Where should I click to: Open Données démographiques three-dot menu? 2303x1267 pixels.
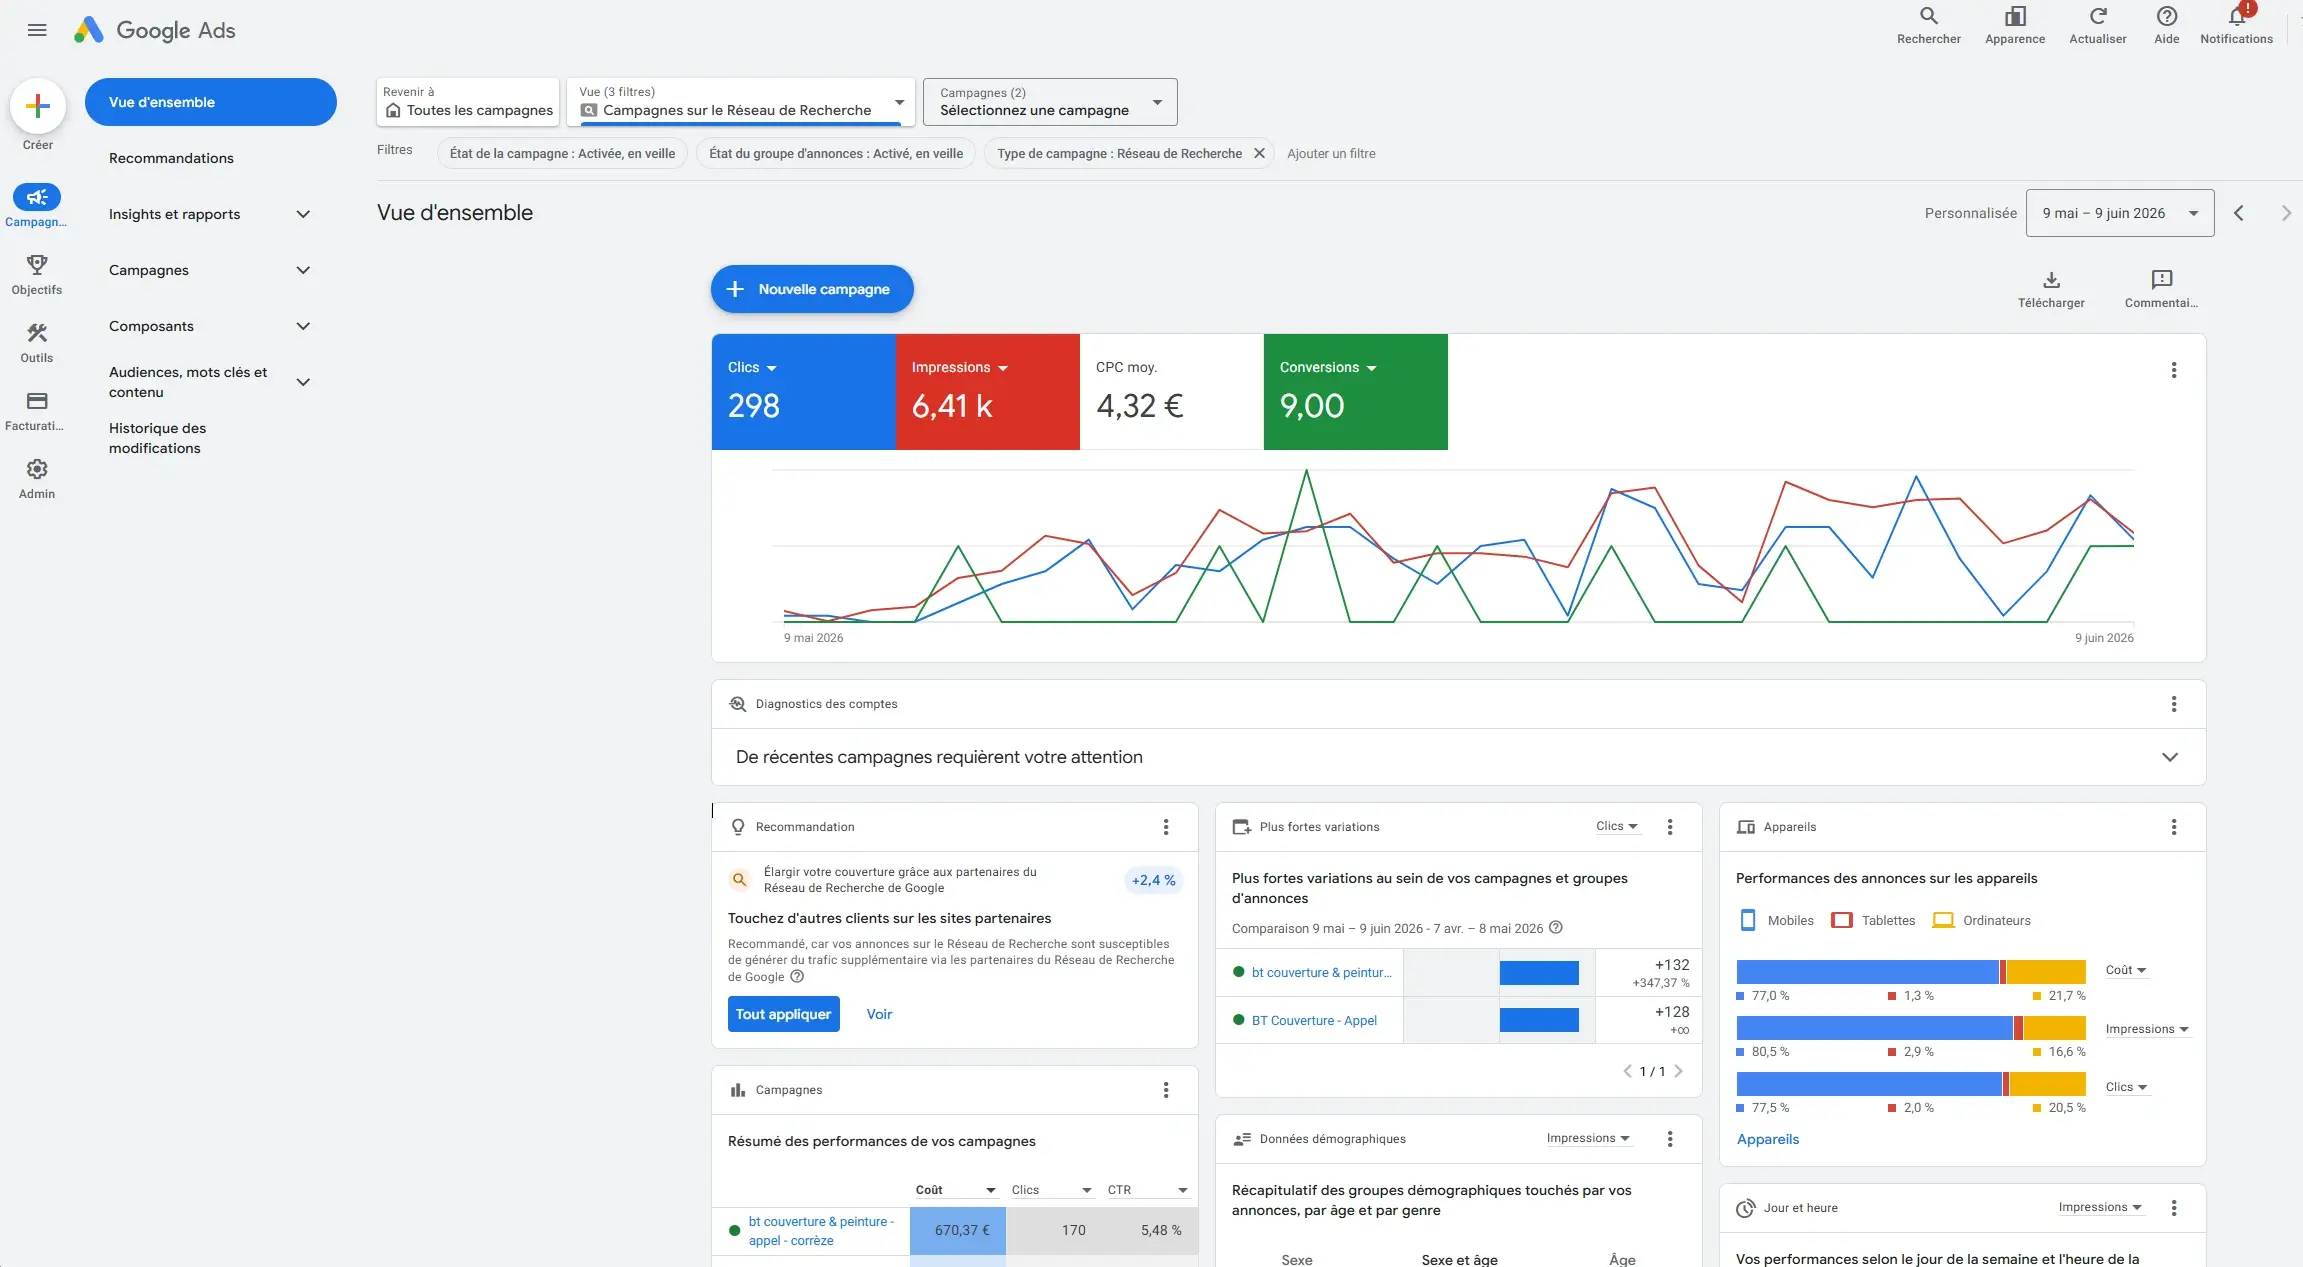coord(1670,1139)
